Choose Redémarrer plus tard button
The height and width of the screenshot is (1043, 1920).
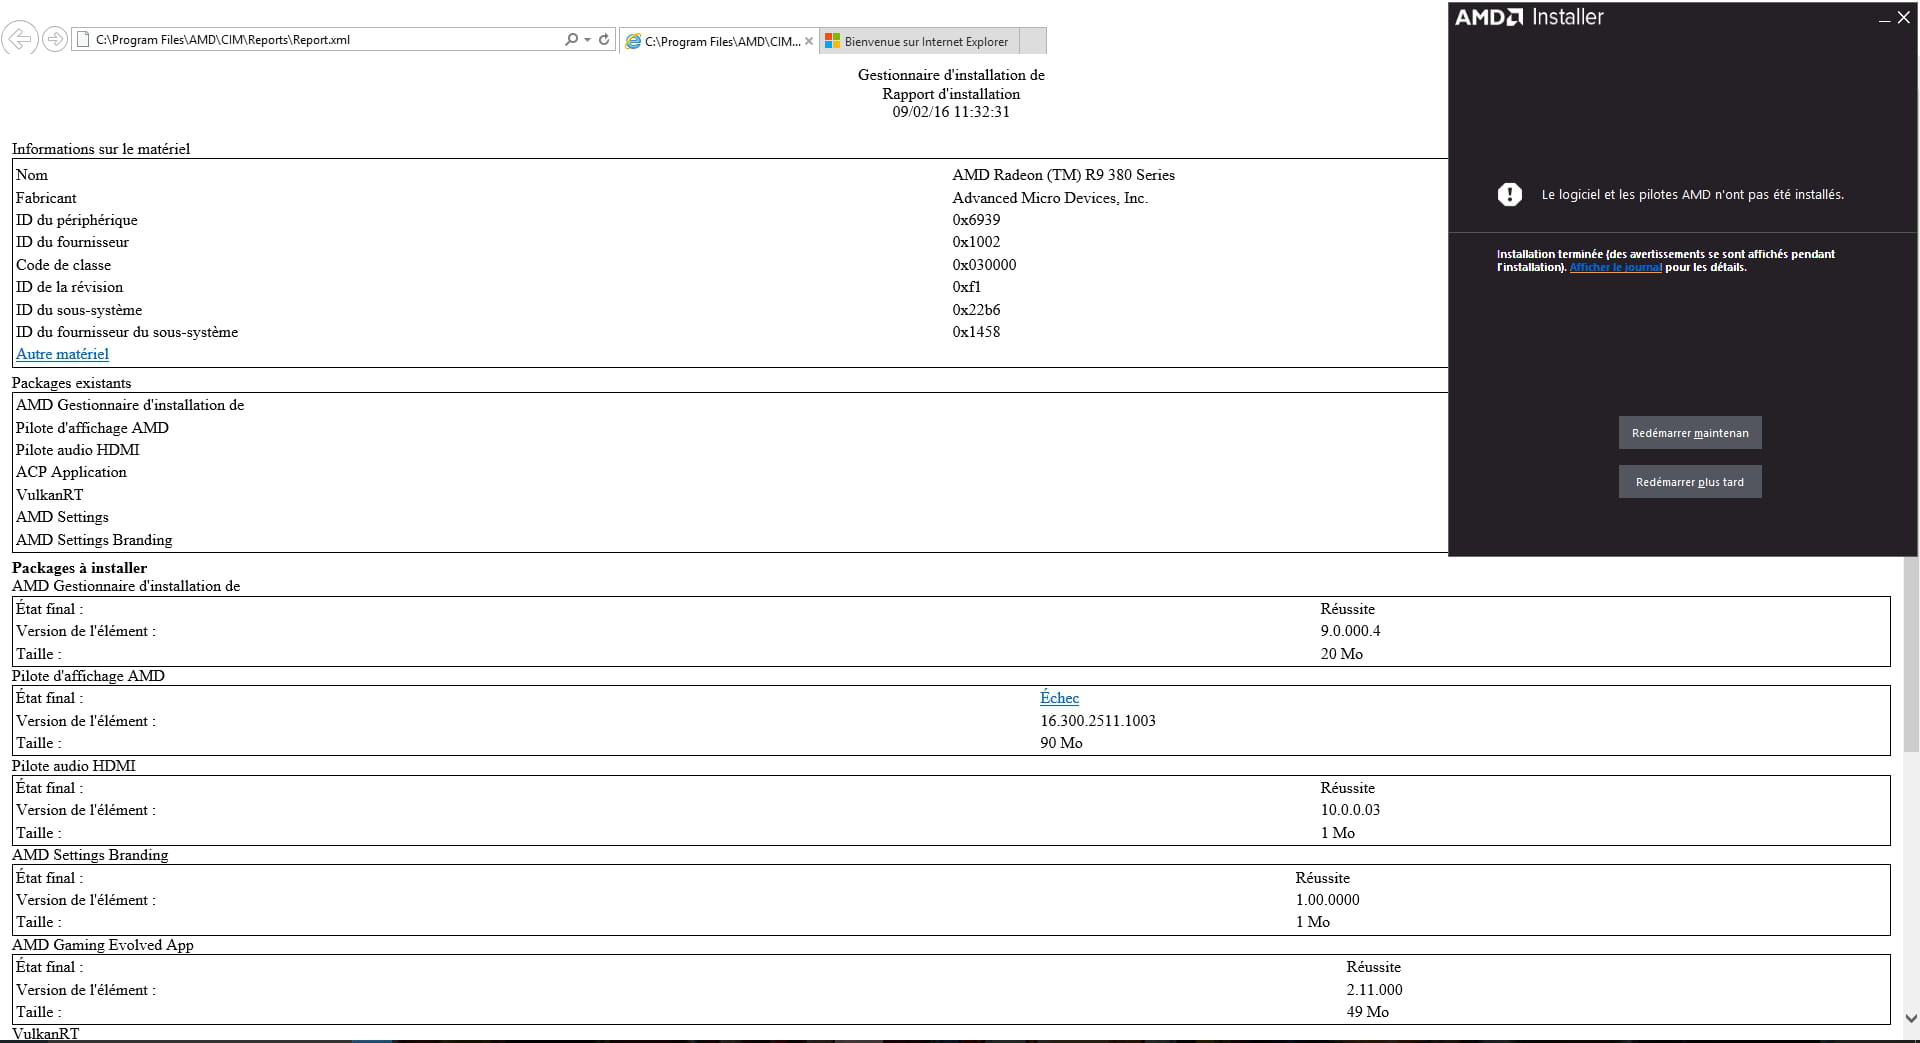click(x=1690, y=482)
